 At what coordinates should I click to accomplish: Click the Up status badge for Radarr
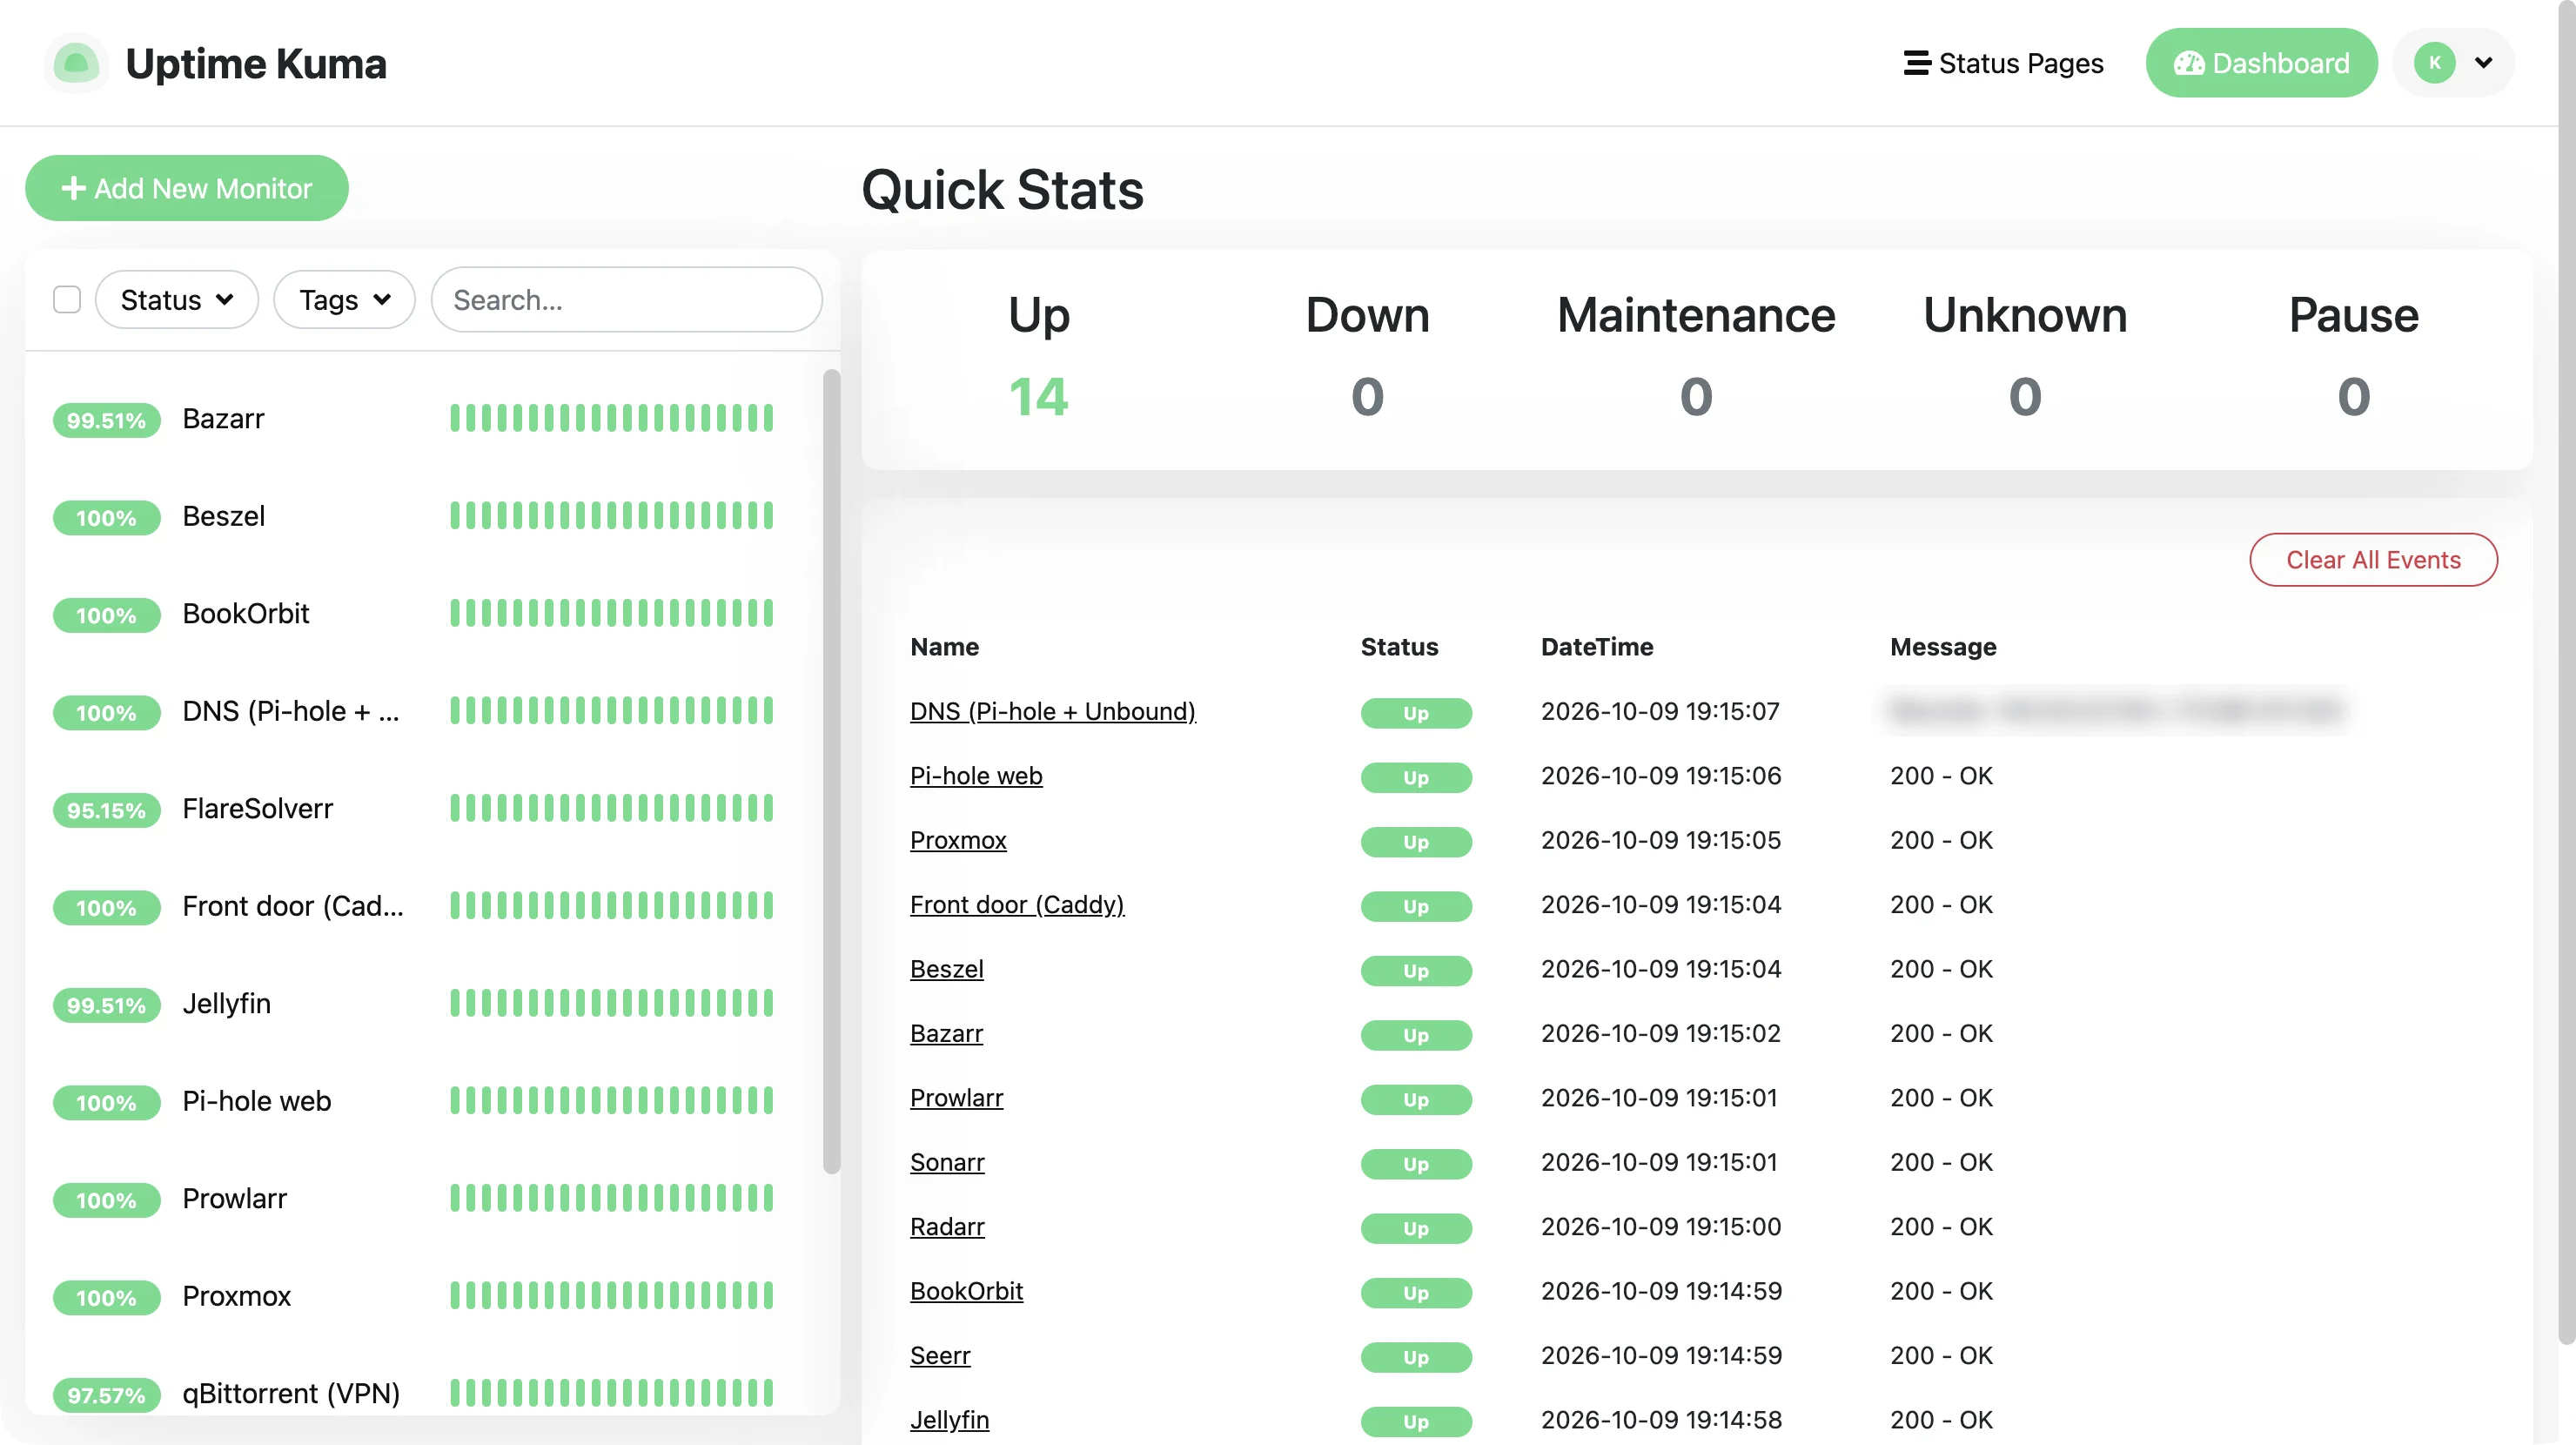(x=1416, y=1228)
